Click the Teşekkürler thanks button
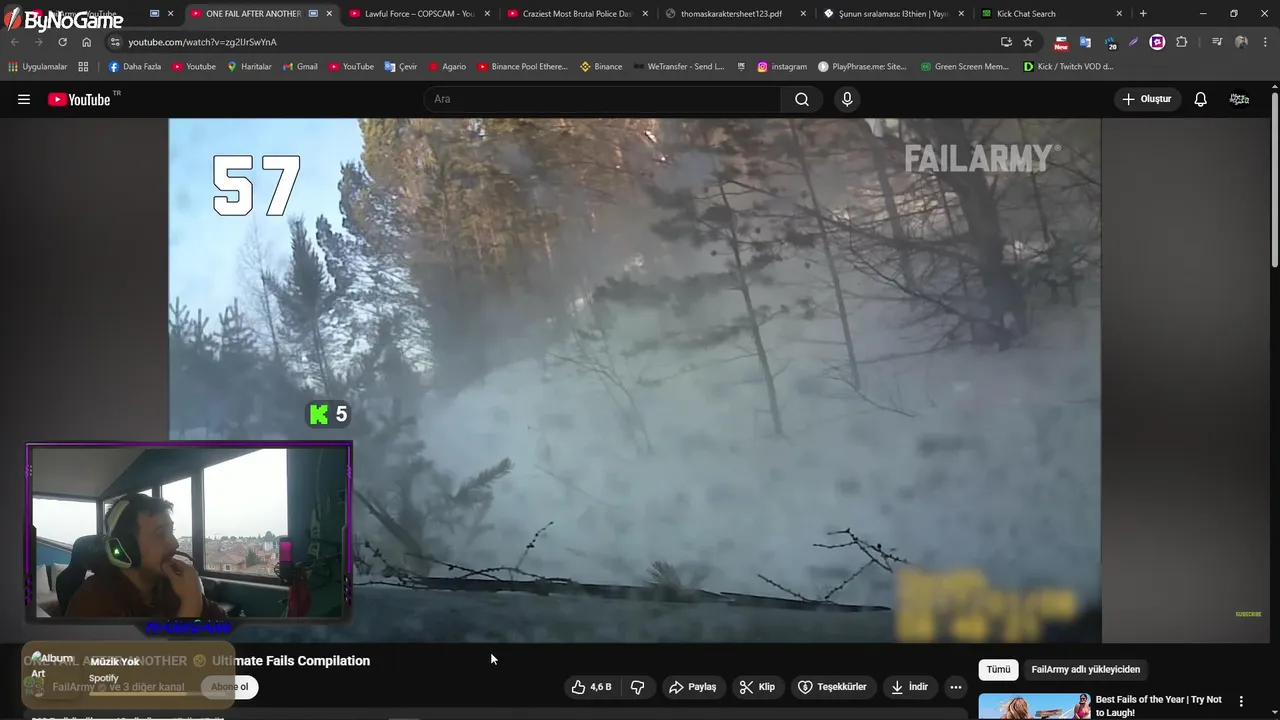Screen dimensions: 1280x720 pos(832,687)
